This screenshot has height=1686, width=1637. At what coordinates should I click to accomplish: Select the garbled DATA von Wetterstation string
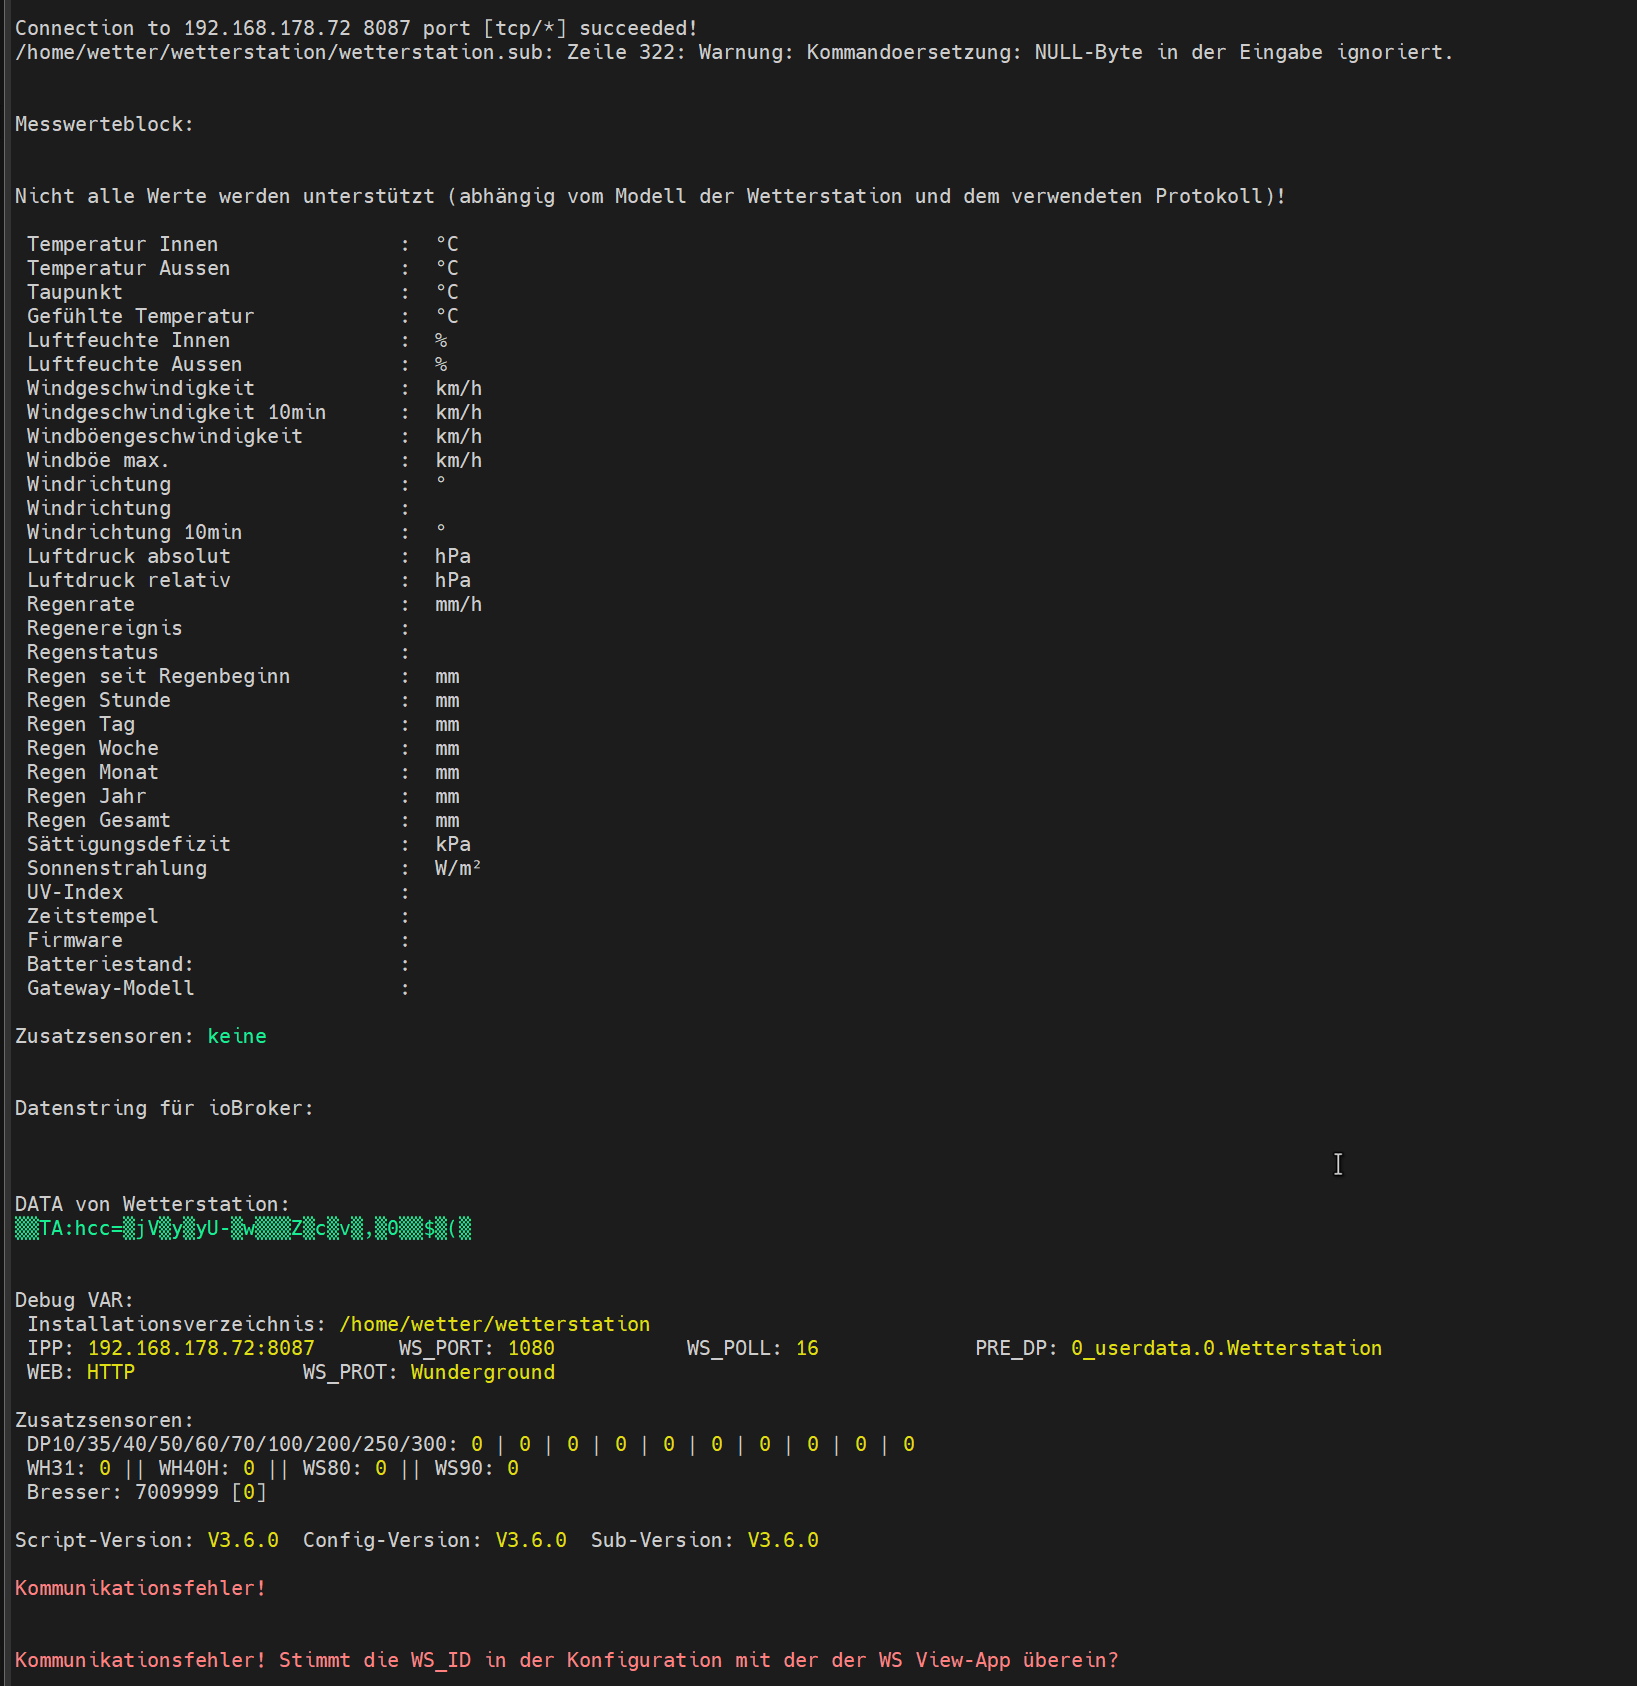click(x=244, y=1229)
